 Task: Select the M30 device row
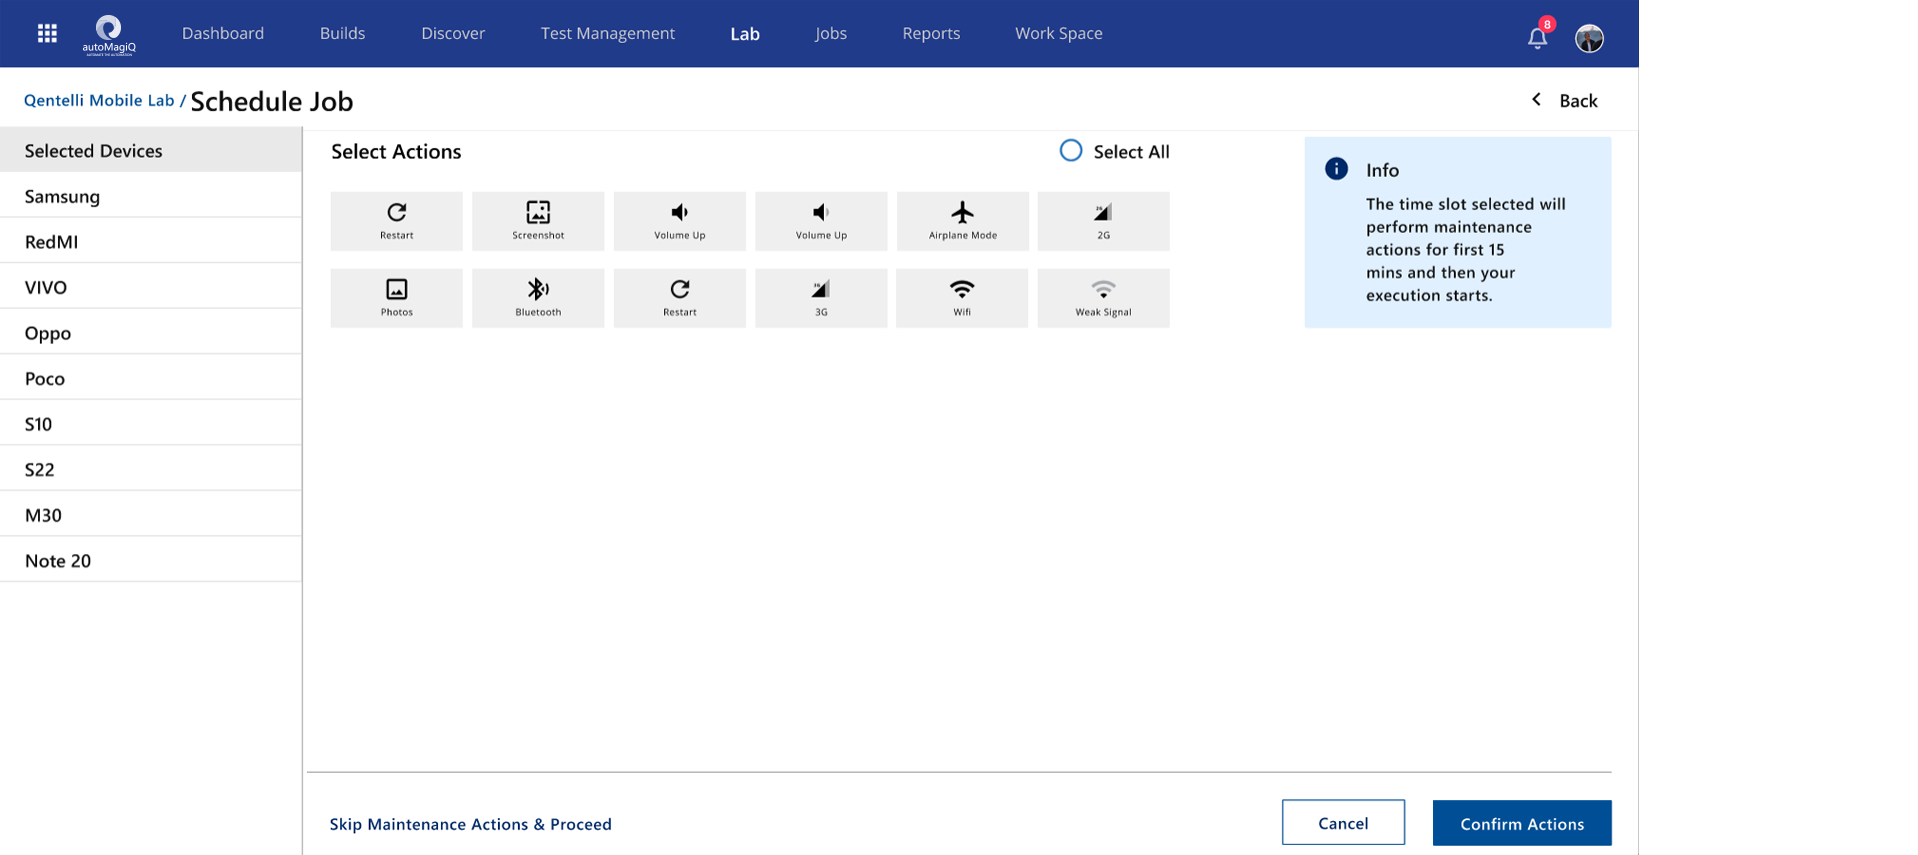(x=151, y=515)
